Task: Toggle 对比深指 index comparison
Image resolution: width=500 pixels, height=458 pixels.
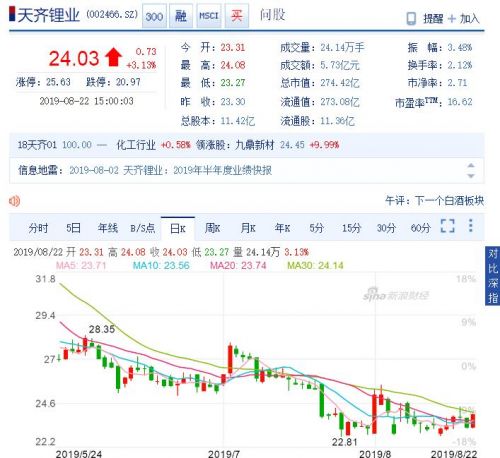Action: [492, 276]
